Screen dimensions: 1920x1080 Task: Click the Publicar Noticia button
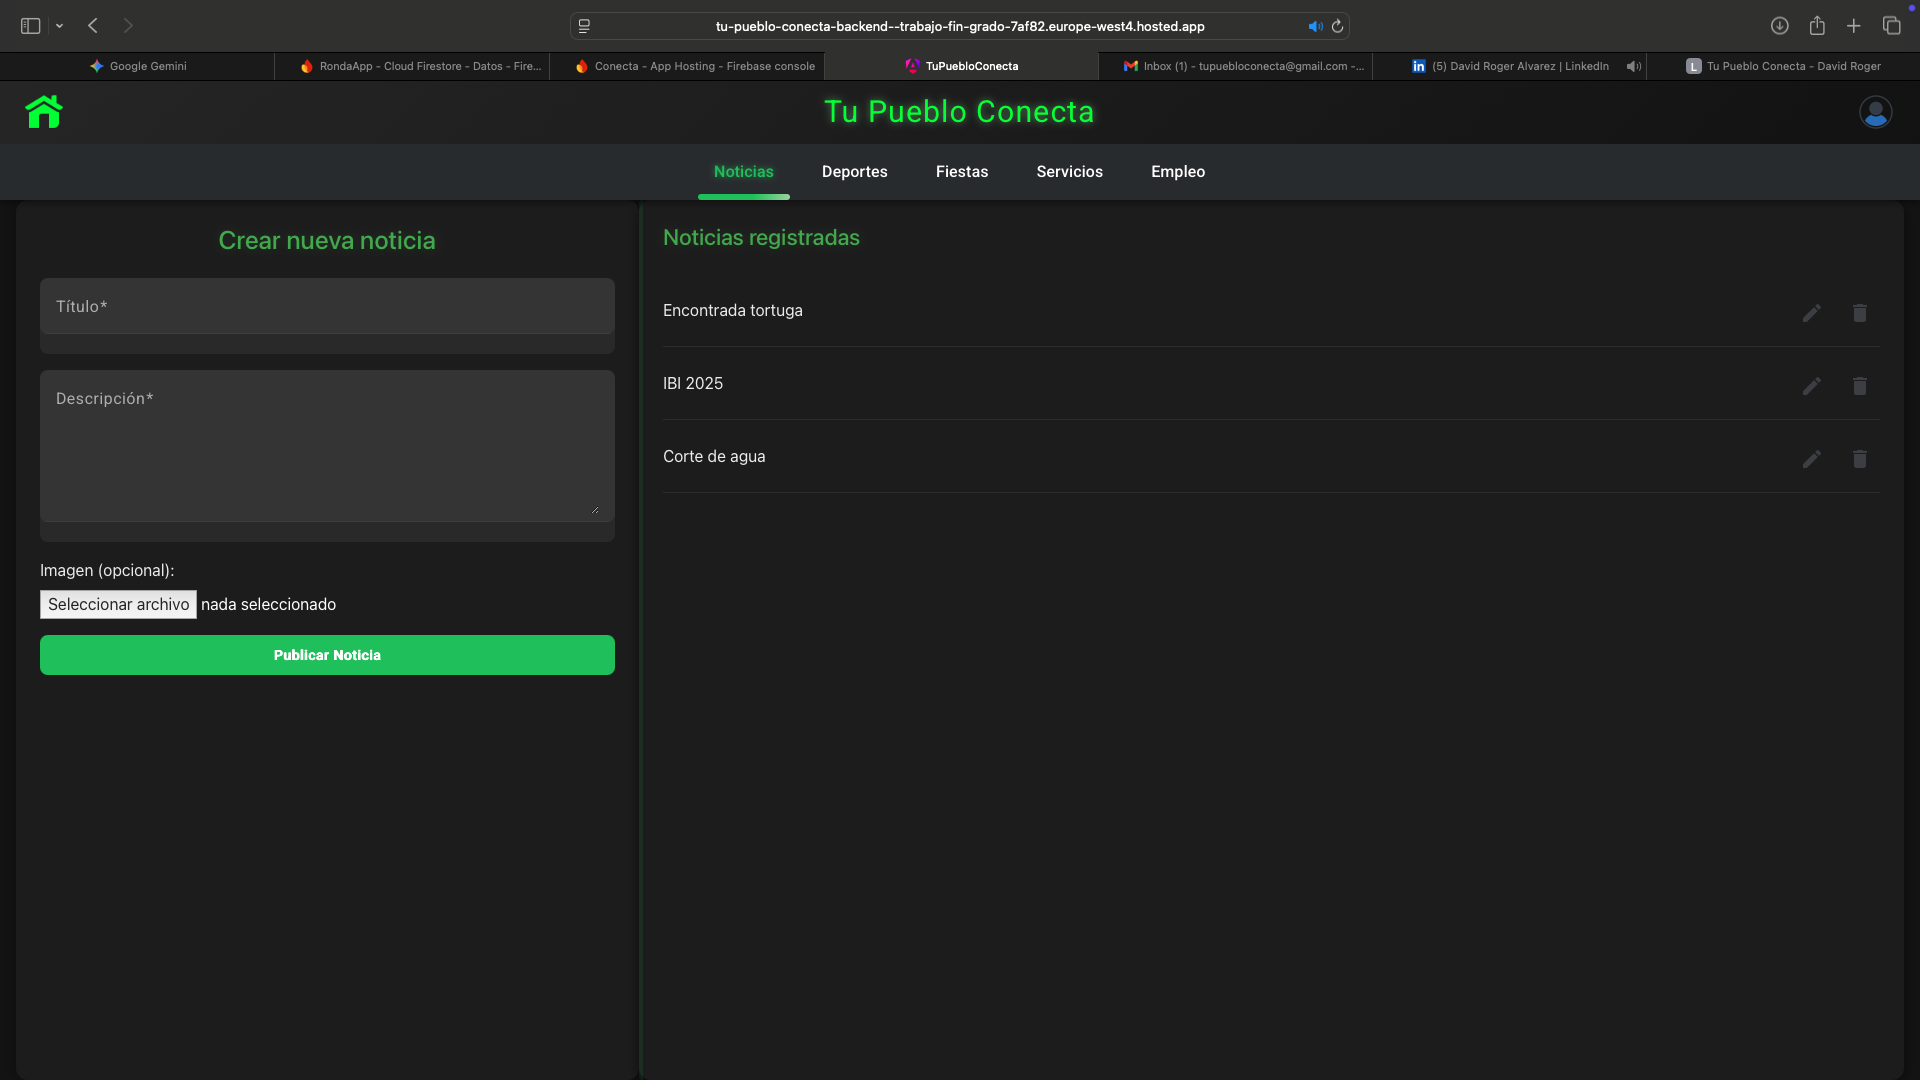point(327,655)
